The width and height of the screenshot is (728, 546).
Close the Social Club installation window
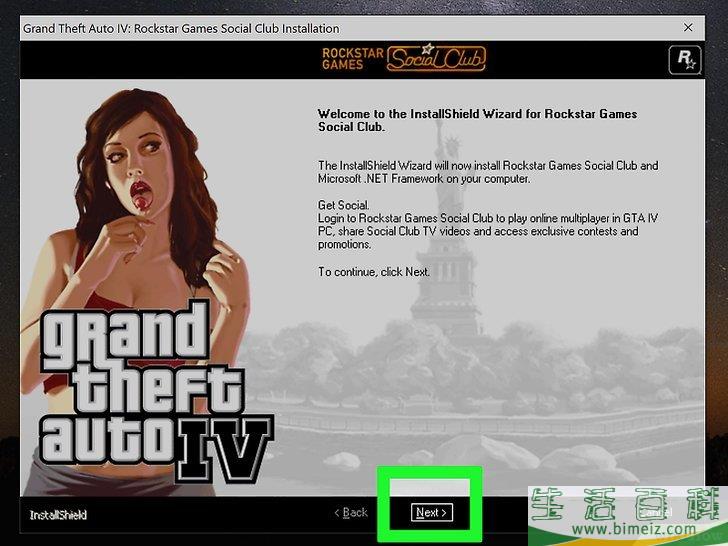point(688,28)
